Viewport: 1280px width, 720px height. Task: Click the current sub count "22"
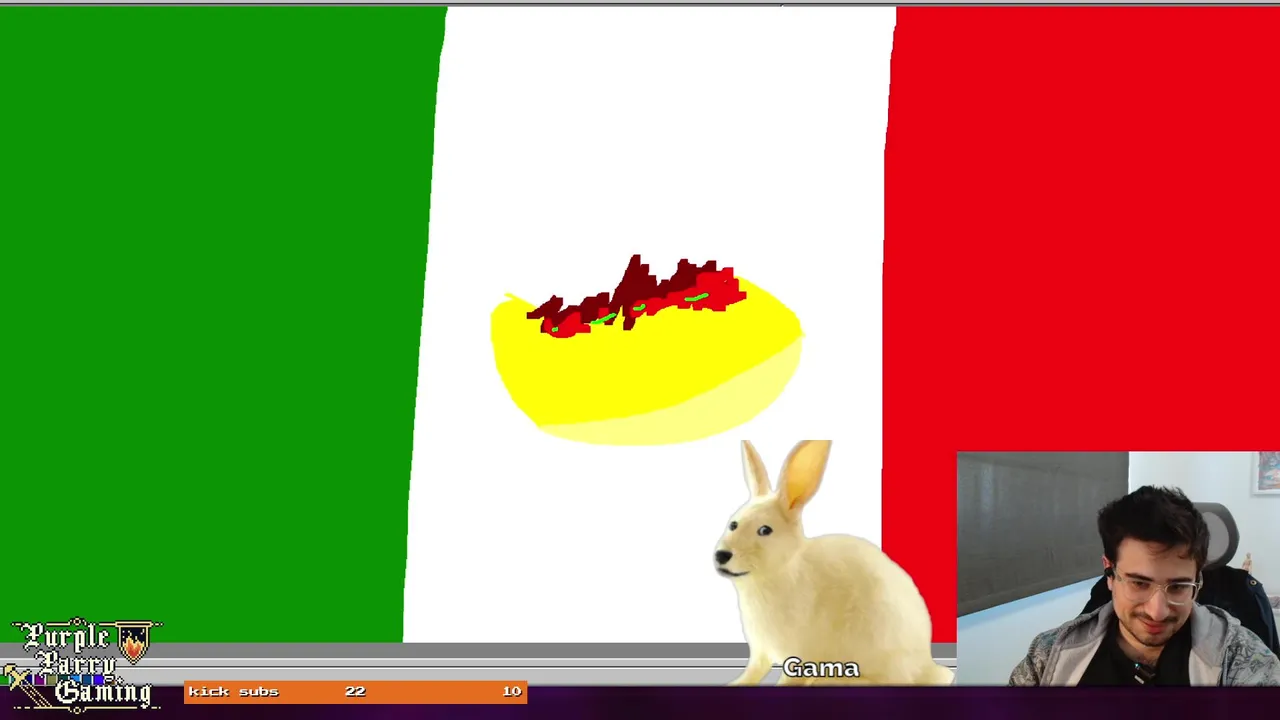point(355,691)
